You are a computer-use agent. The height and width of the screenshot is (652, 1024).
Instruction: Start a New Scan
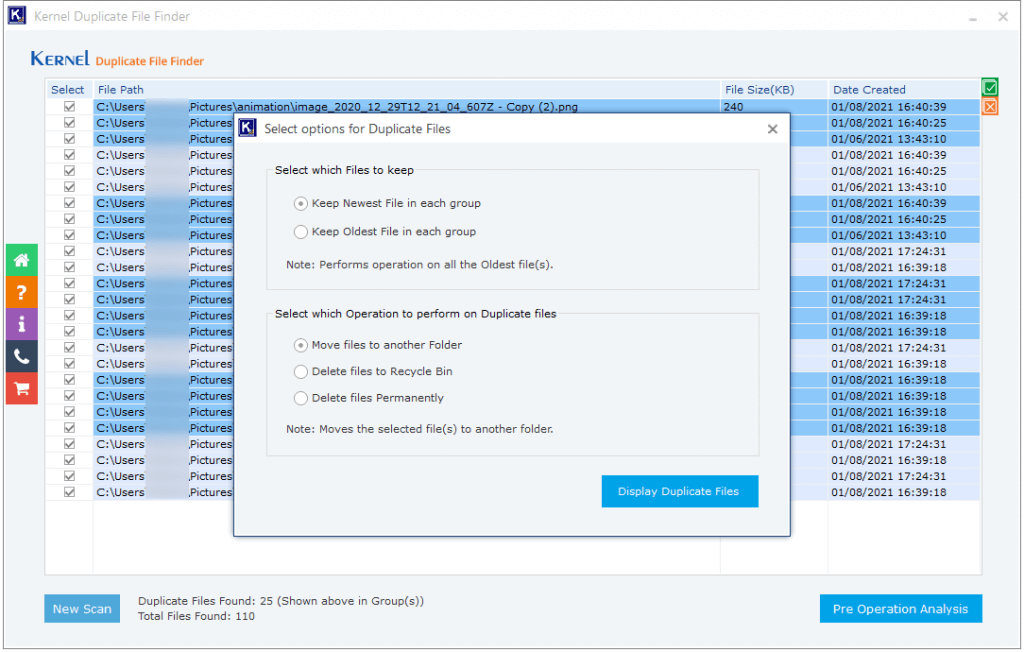click(x=82, y=609)
